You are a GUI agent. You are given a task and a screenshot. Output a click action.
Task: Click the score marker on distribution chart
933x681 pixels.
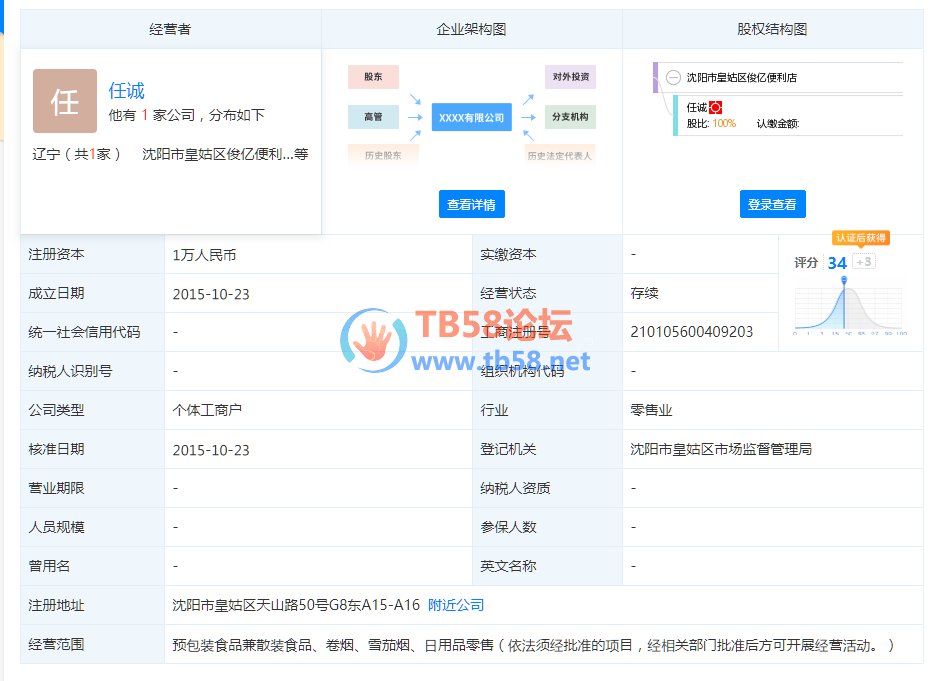coord(844,281)
